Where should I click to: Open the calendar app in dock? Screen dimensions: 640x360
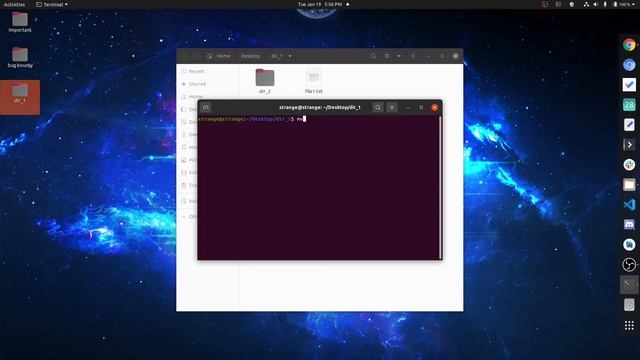tap(629, 104)
